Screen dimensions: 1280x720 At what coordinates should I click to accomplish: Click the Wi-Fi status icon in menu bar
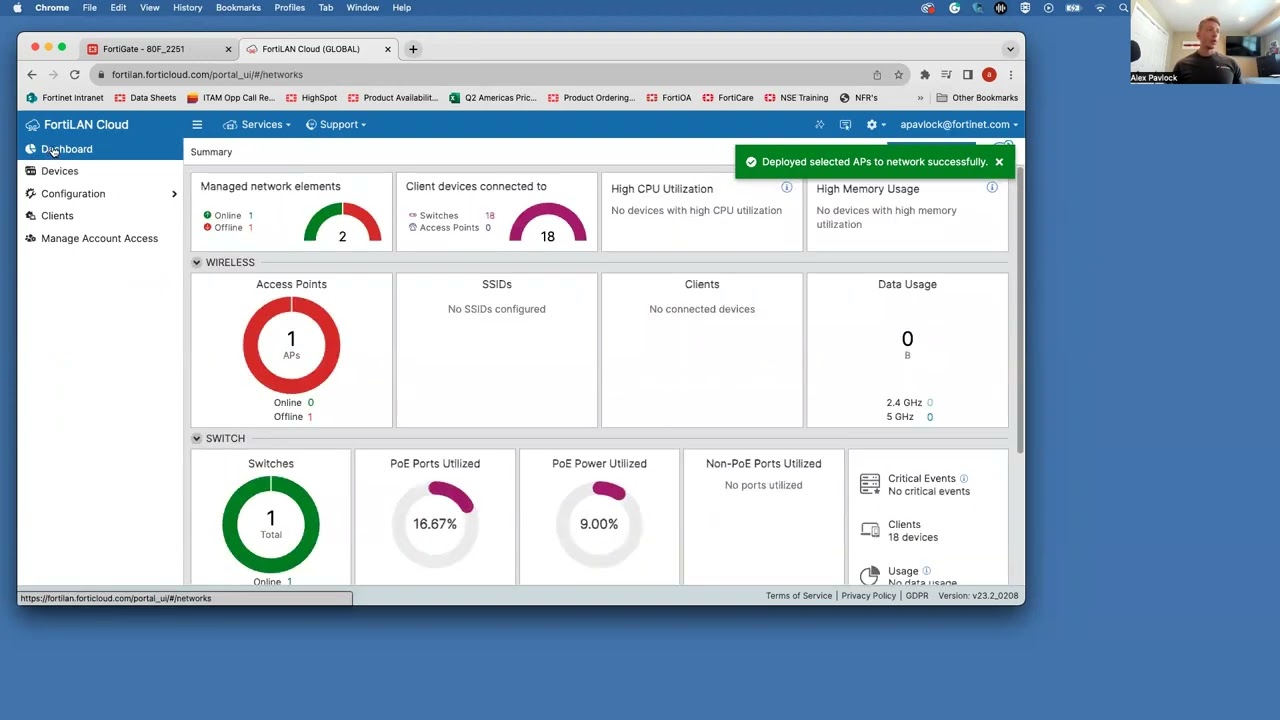coord(1100,8)
